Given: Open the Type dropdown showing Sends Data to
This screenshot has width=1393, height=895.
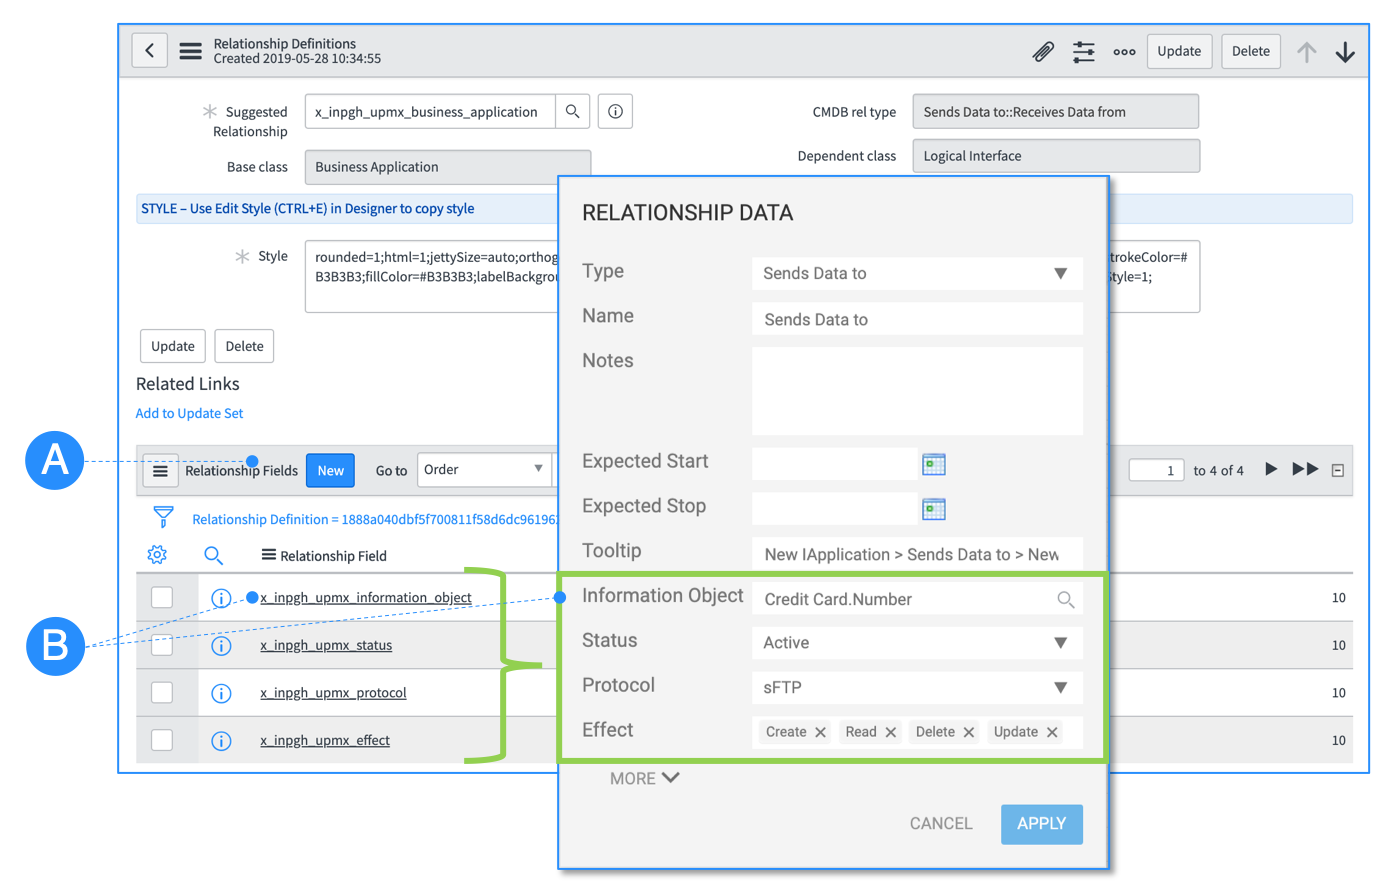Looking at the screenshot, I should coord(917,273).
